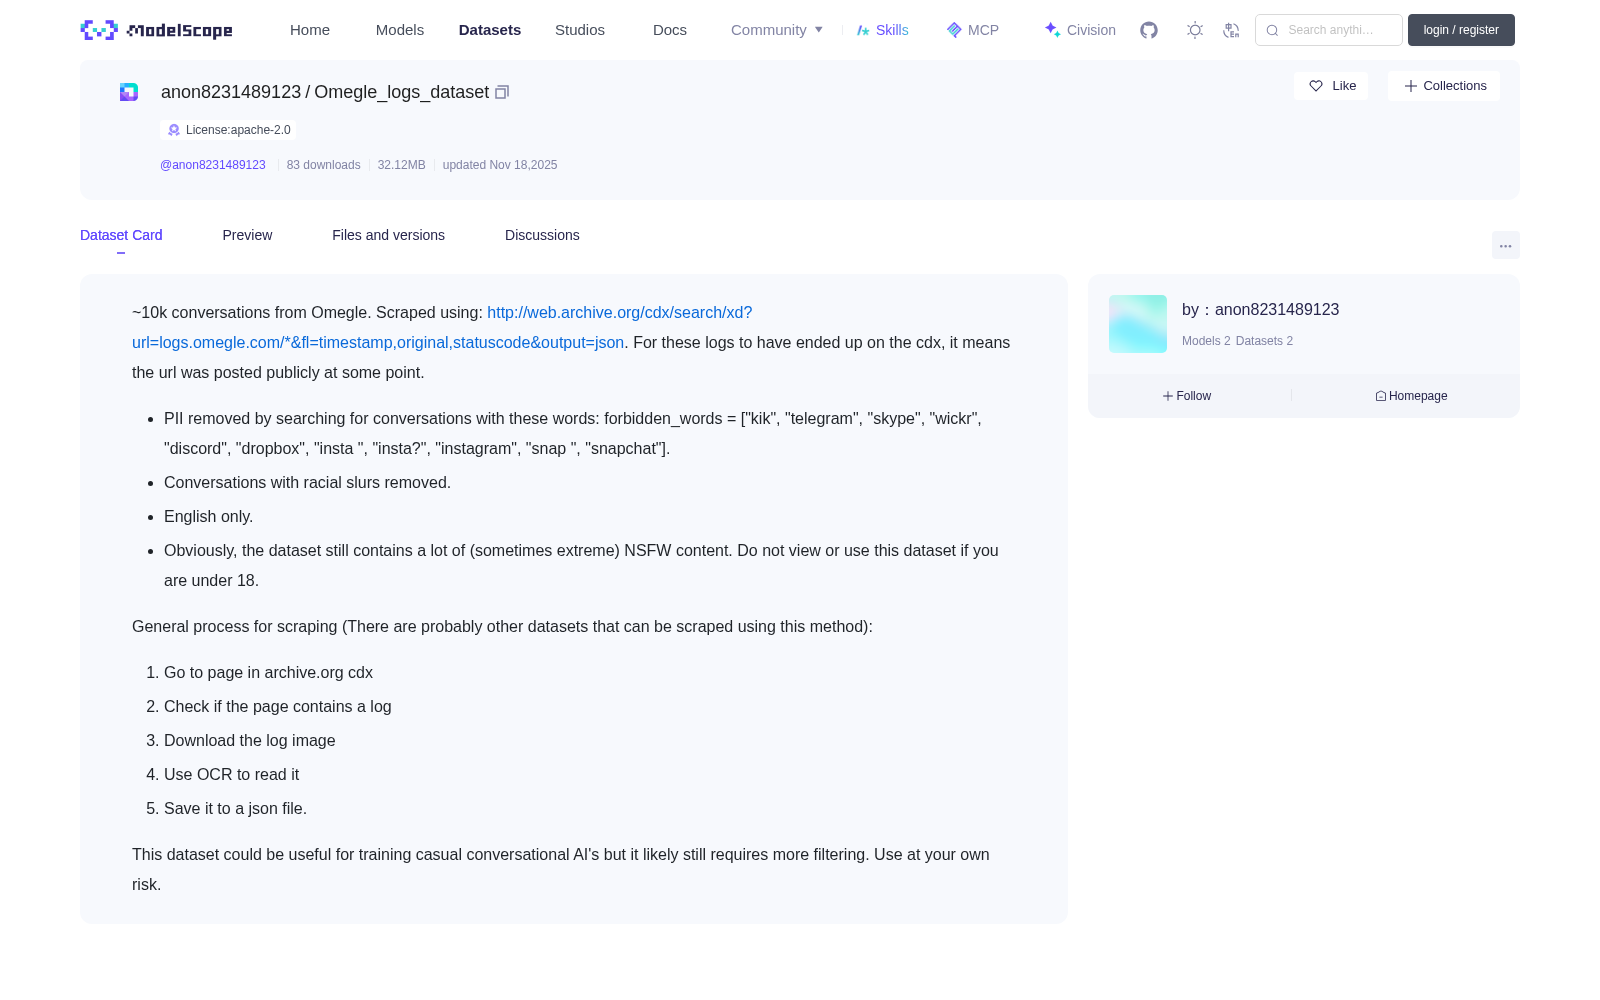Expand the Community dropdown menu
1600x1000 pixels.
[x=777, y=30]
